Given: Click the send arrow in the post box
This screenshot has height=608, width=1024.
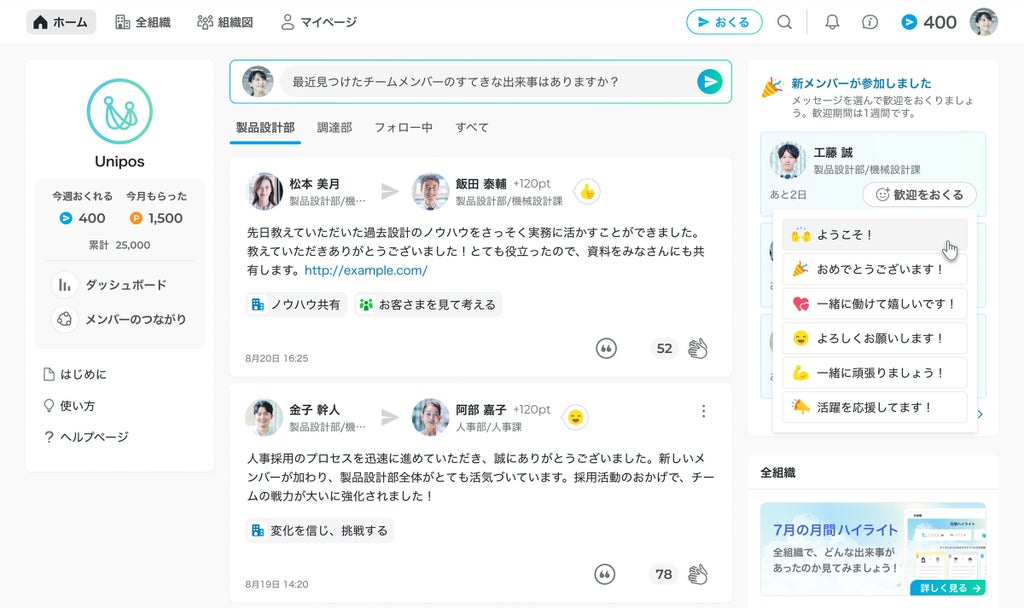Looking at the screenshot, I should 709,82.
